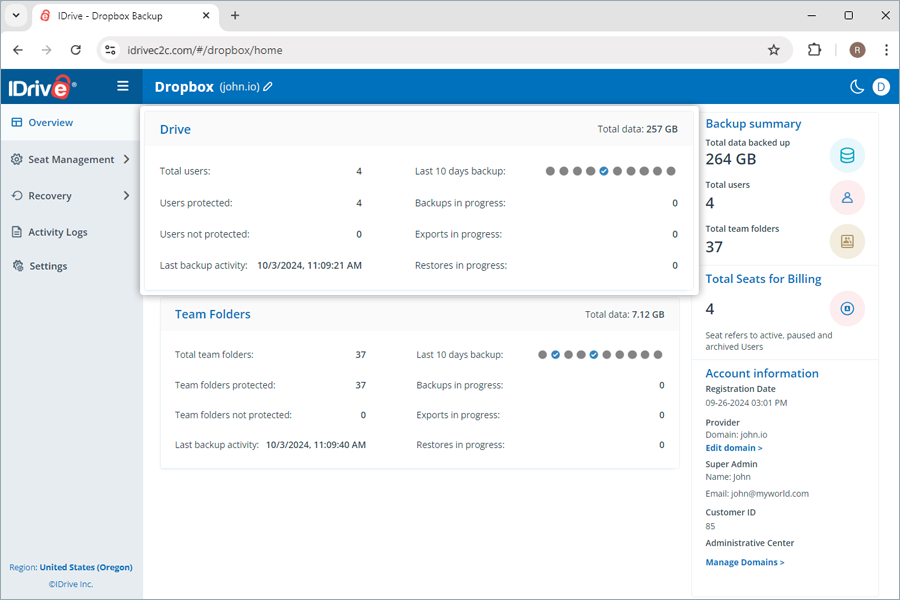Viewport: 900px width, 600px height.
Task: Open the Manage Domains link
Action: point(744,562)
